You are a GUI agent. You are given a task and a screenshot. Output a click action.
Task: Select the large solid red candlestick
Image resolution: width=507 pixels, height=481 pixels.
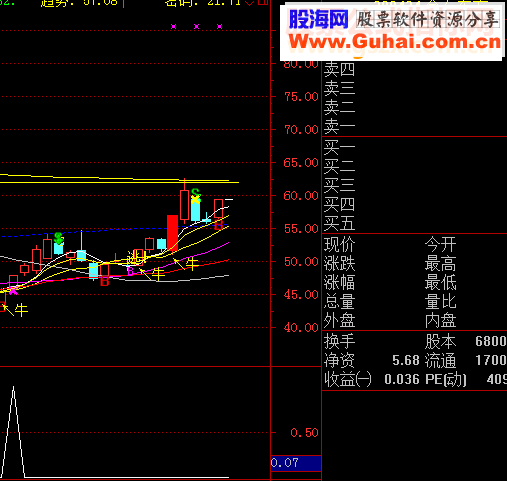172,233
